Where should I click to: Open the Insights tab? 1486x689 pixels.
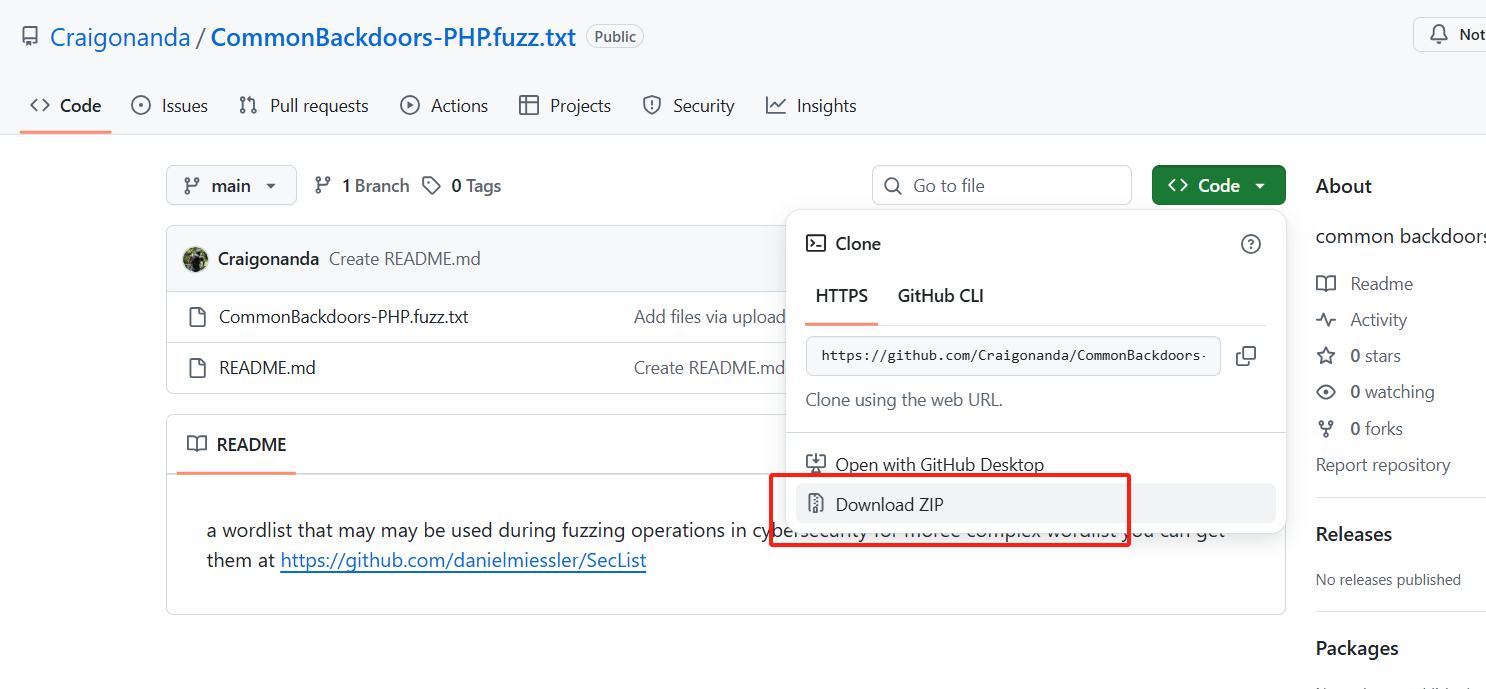point(811,106)
